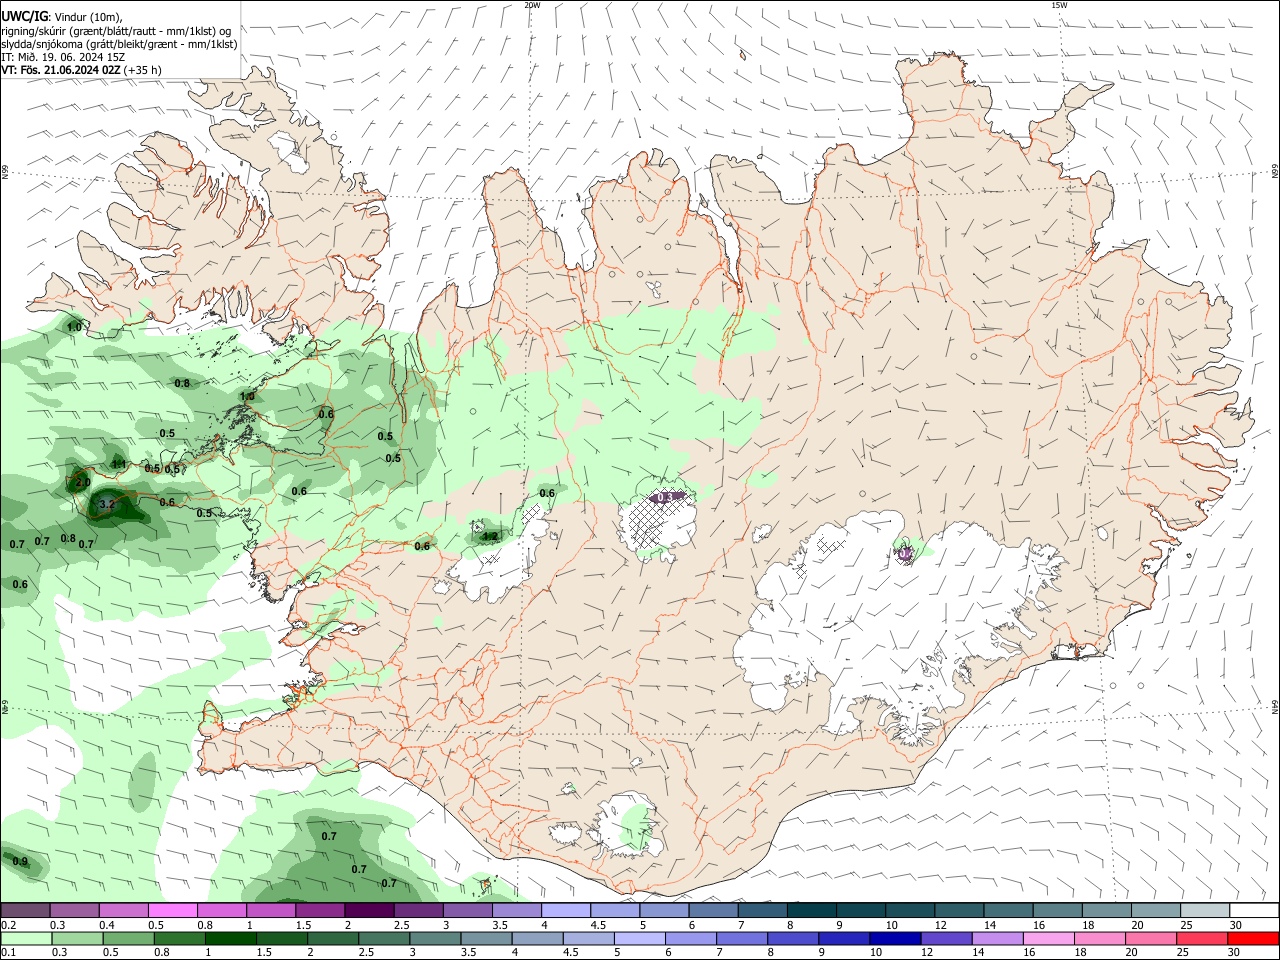Select the bright pink 0.5 snow legend swatch
The image size is (1280, 960).
coord(173,910)
